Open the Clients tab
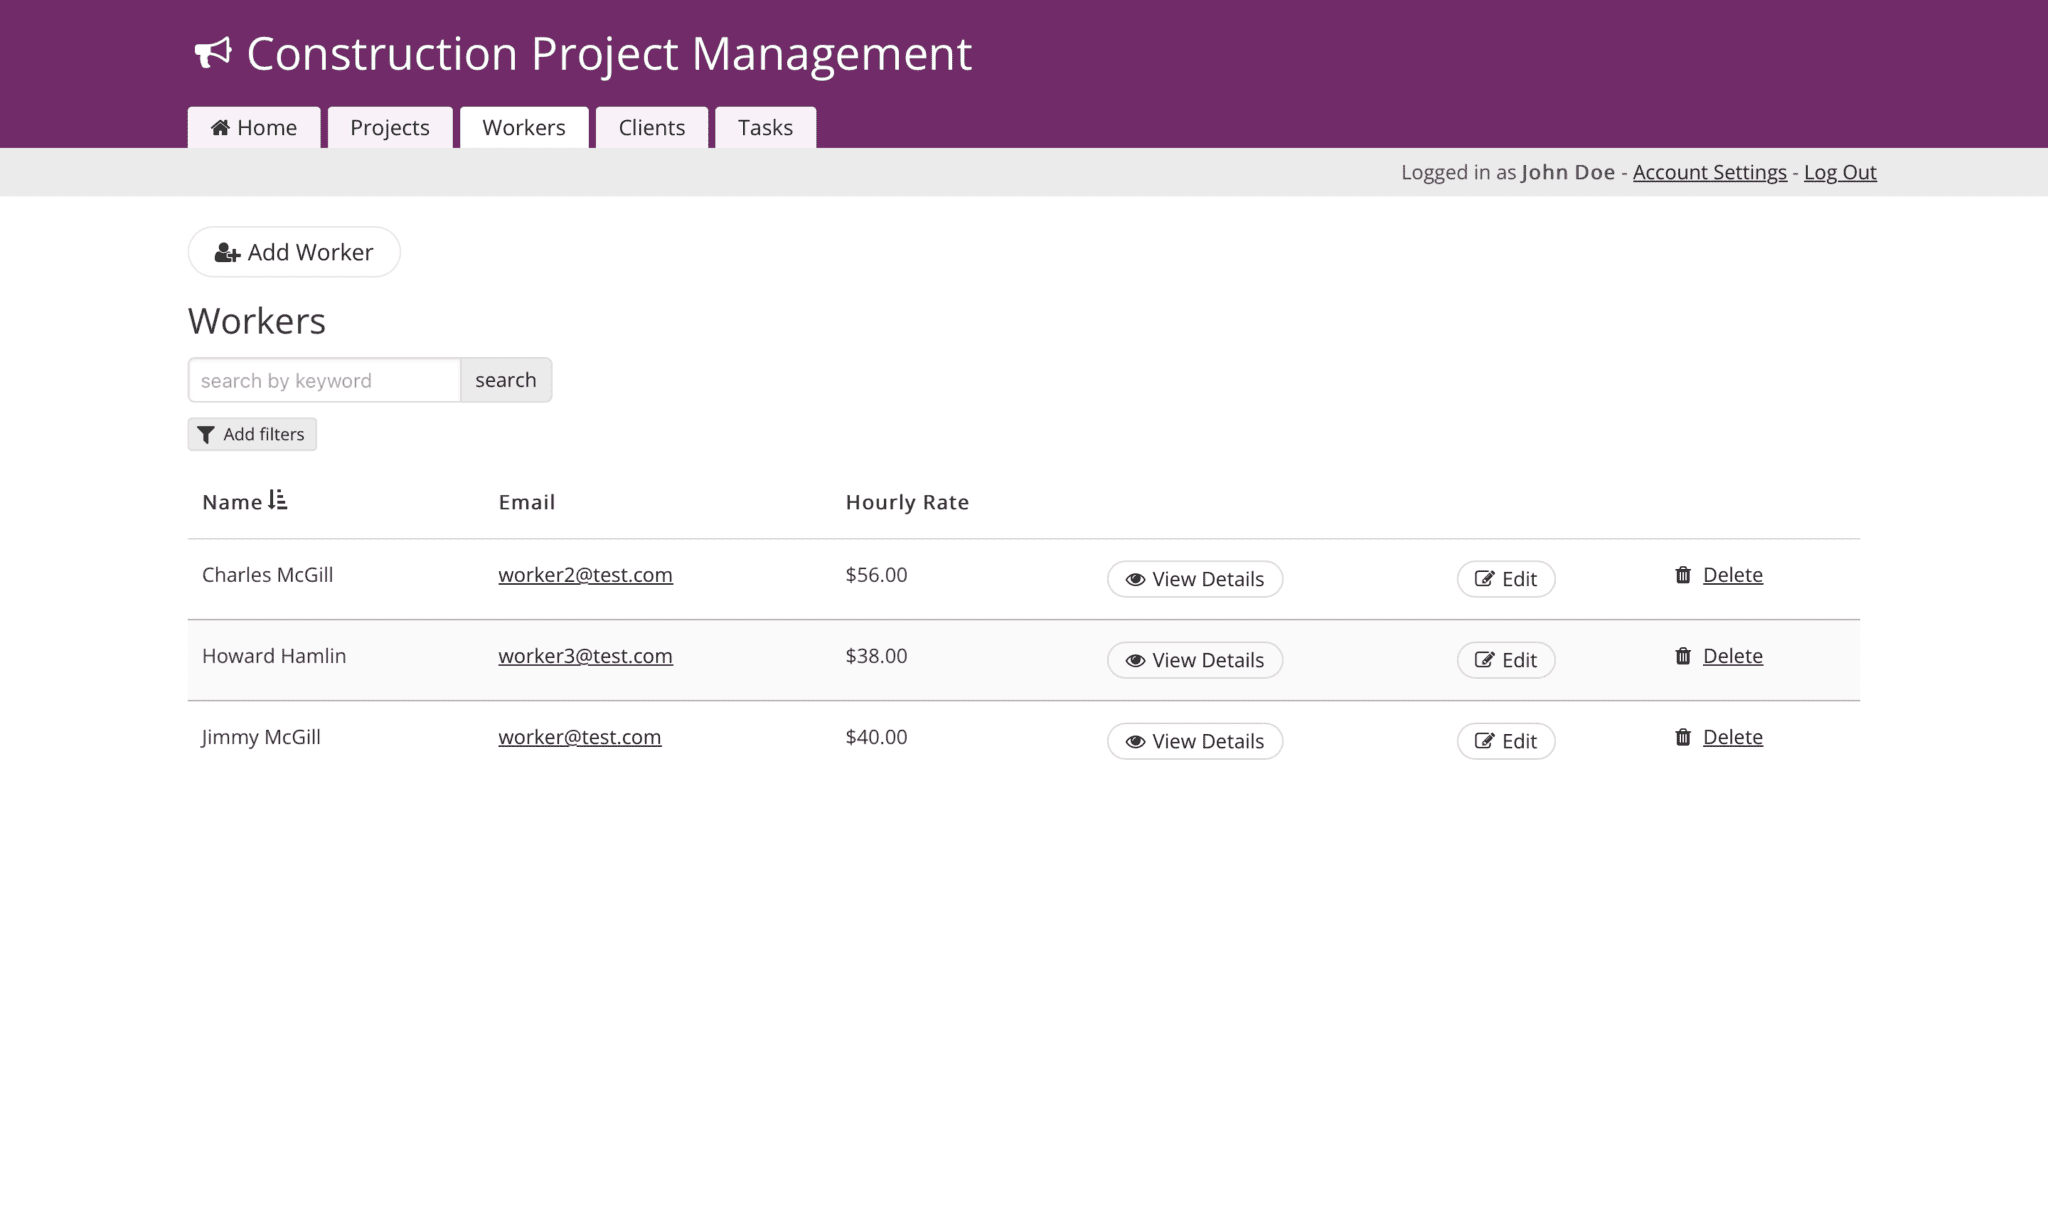 click(651, 127)
